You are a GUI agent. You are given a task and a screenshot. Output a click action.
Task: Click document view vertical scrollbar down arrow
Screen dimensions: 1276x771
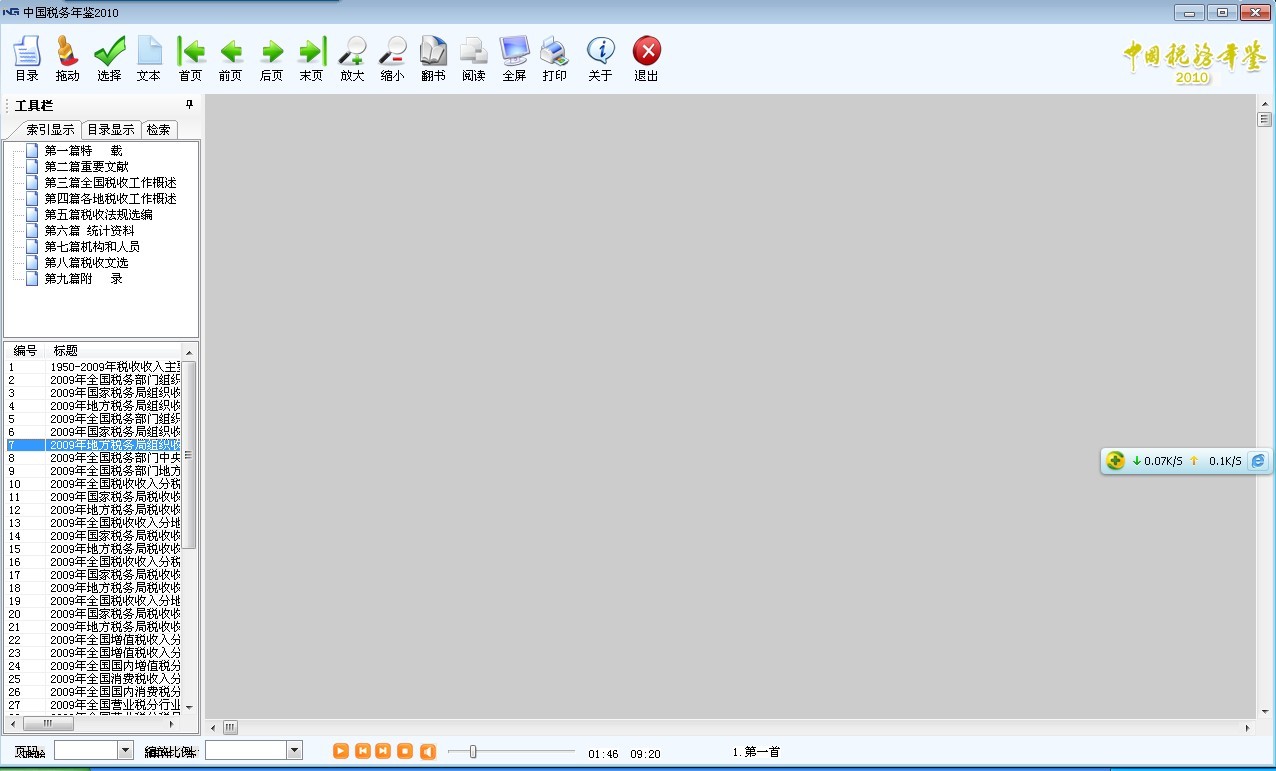coord(1264,711)
